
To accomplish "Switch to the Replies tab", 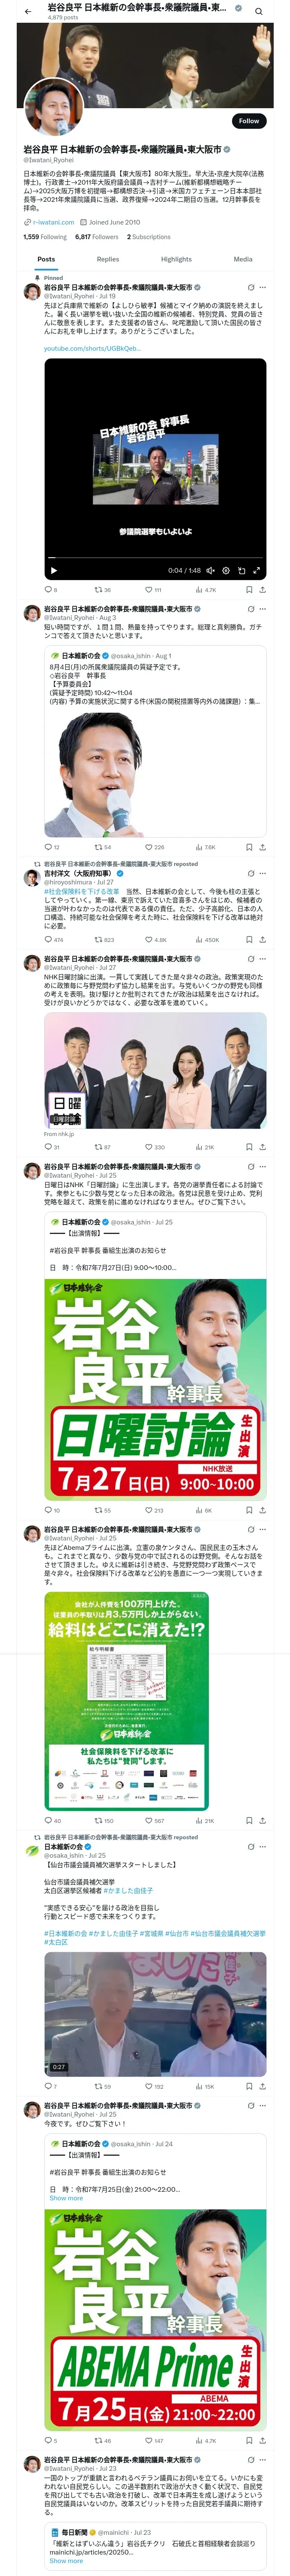I will tap(108, 259).
